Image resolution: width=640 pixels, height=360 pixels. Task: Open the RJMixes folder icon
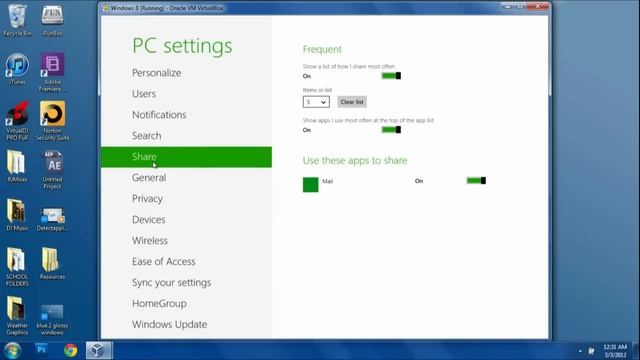[x=17, y=166]
